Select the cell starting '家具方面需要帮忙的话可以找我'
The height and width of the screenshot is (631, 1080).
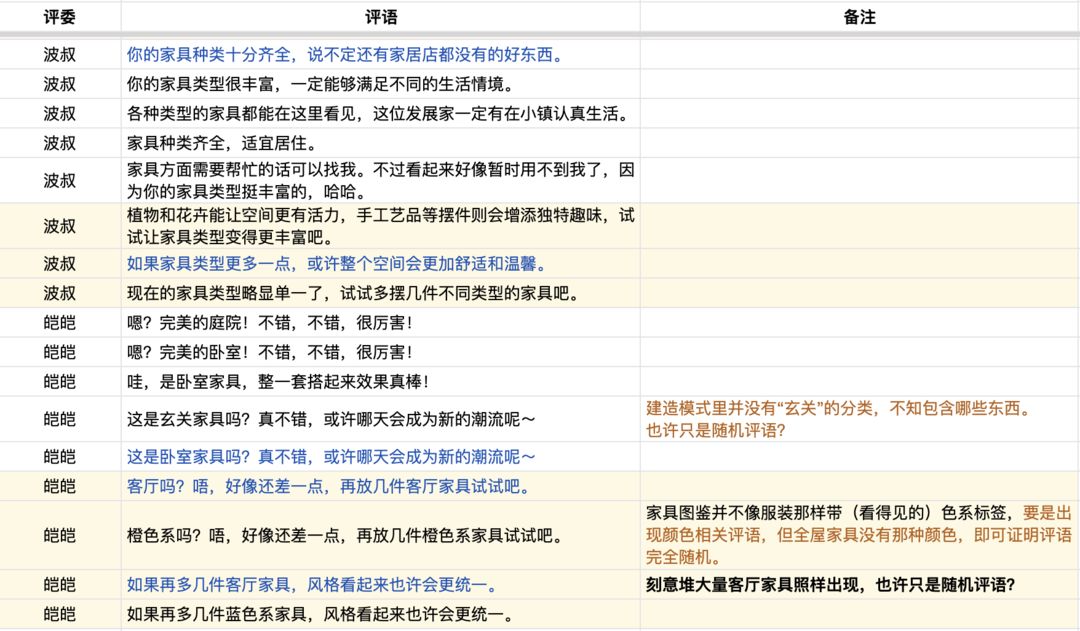[x=381, y=180]
